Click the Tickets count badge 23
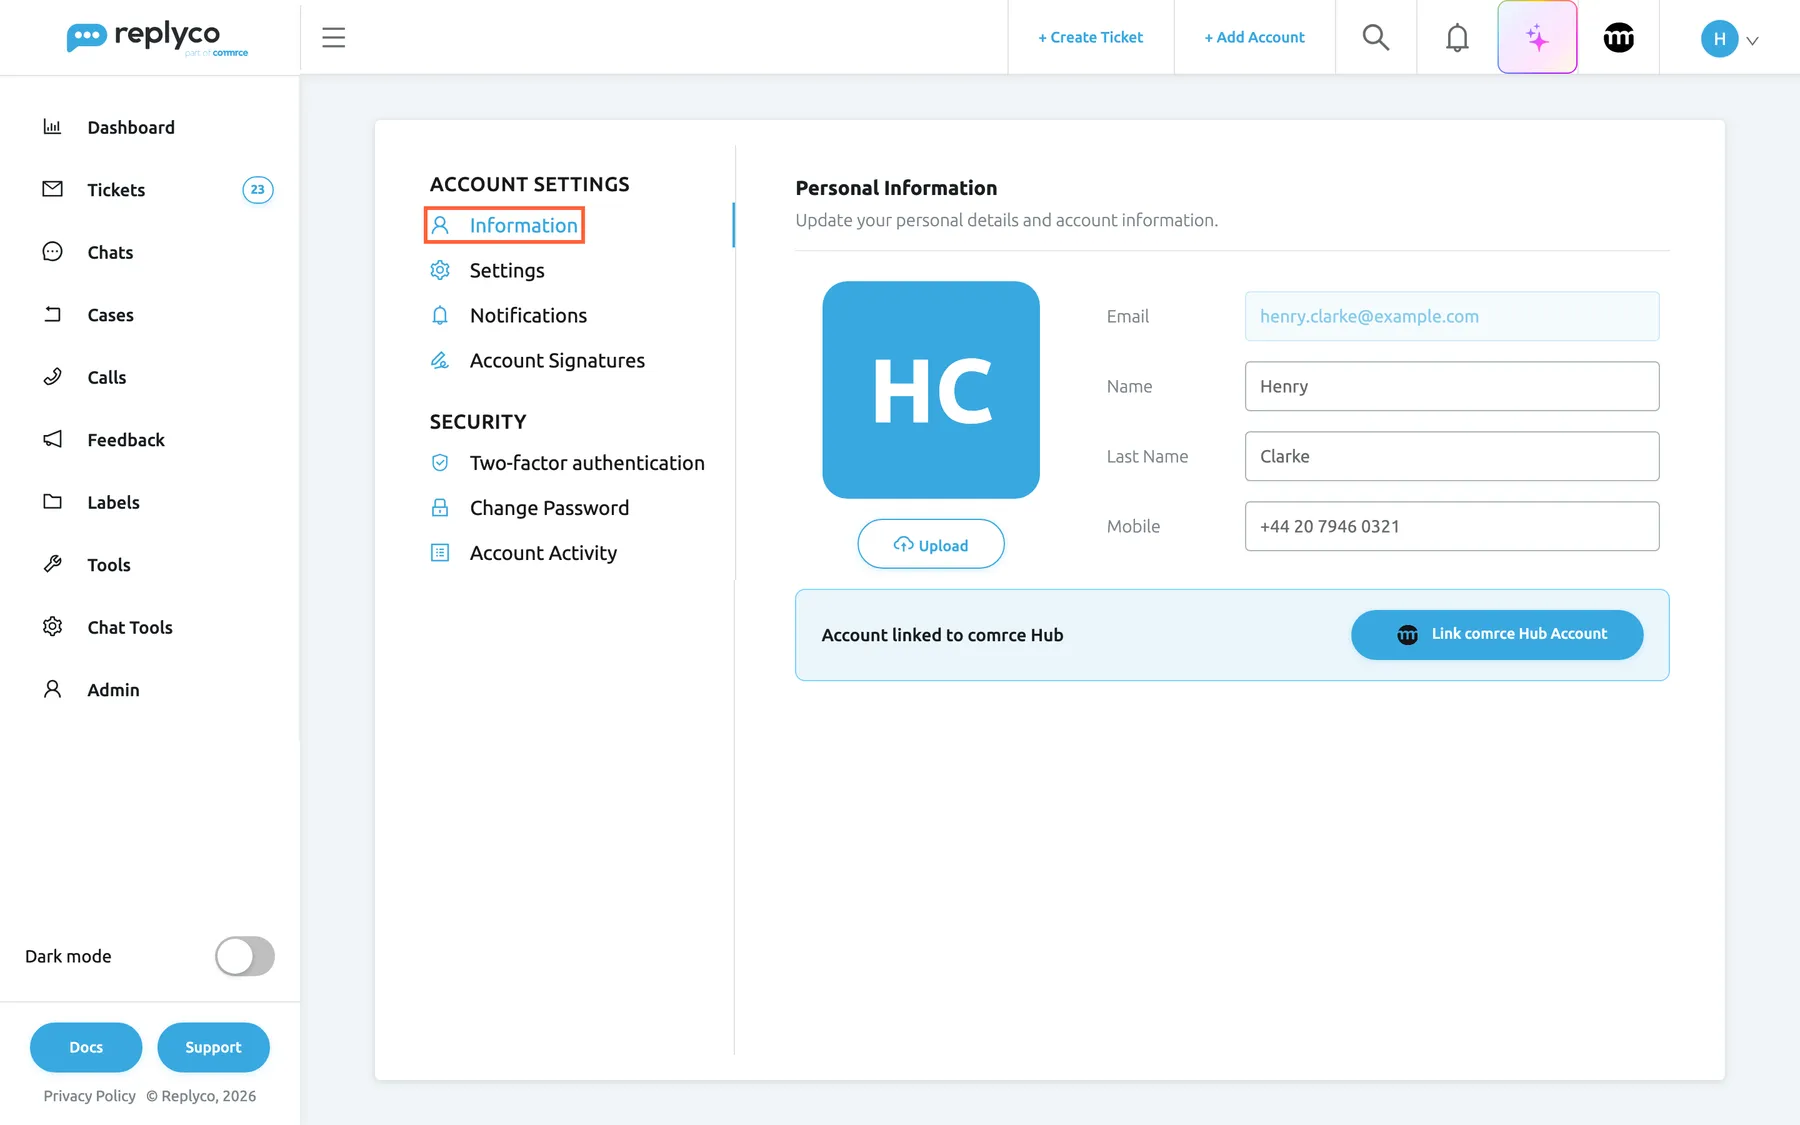This screenshot has width=1800, height=1125. click(x=257, y=189)
